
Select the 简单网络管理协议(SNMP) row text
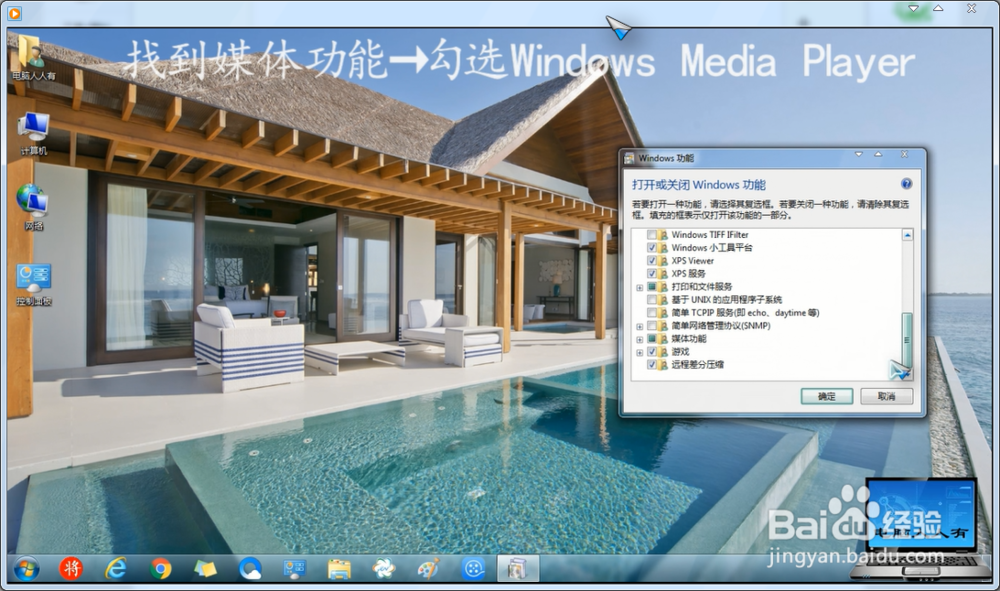click(721, 326)
